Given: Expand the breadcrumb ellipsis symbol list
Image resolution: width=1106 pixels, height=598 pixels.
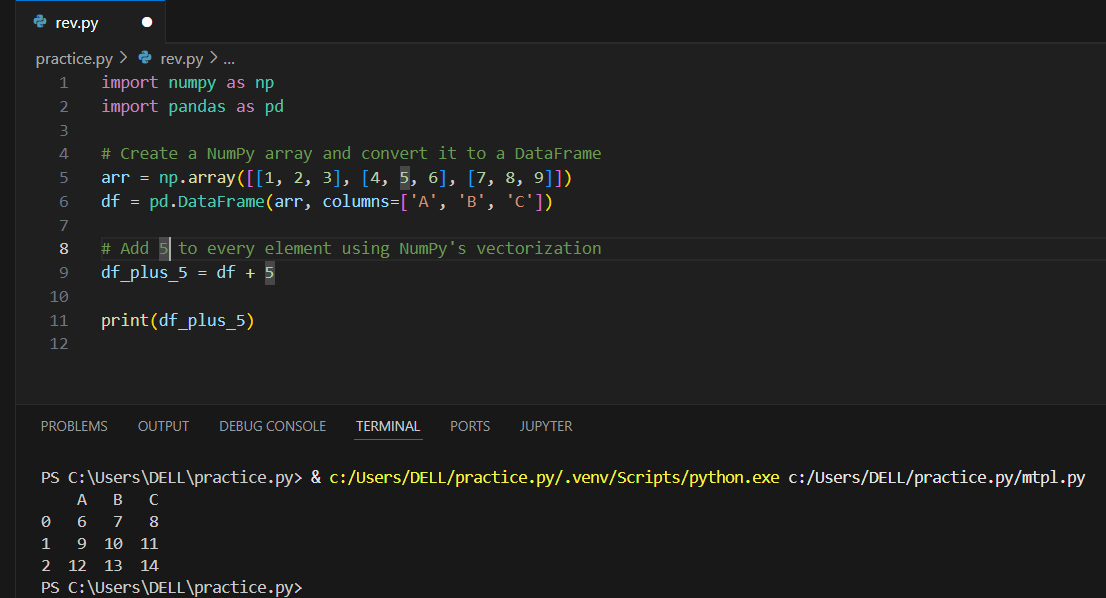Looking at the screenshot, I should 229,59.
